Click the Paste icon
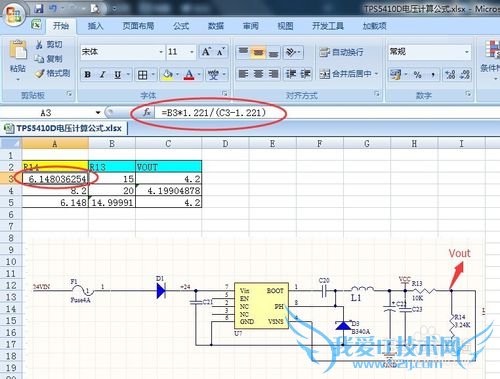 (x=18, y=51)
